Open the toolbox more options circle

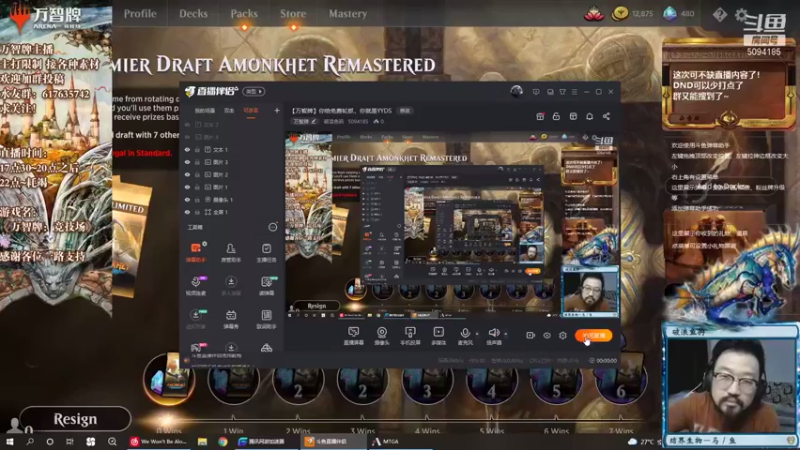(273, 227)
